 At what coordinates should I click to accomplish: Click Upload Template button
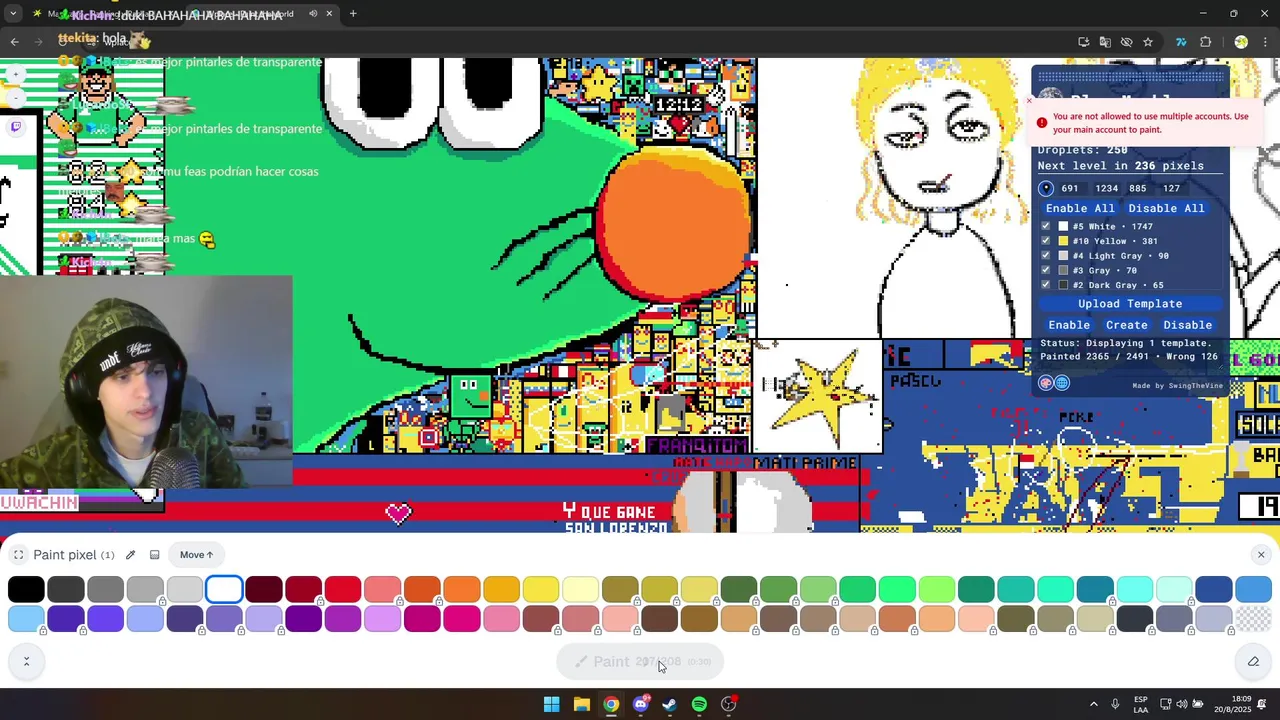click(x=1130, y=304)
